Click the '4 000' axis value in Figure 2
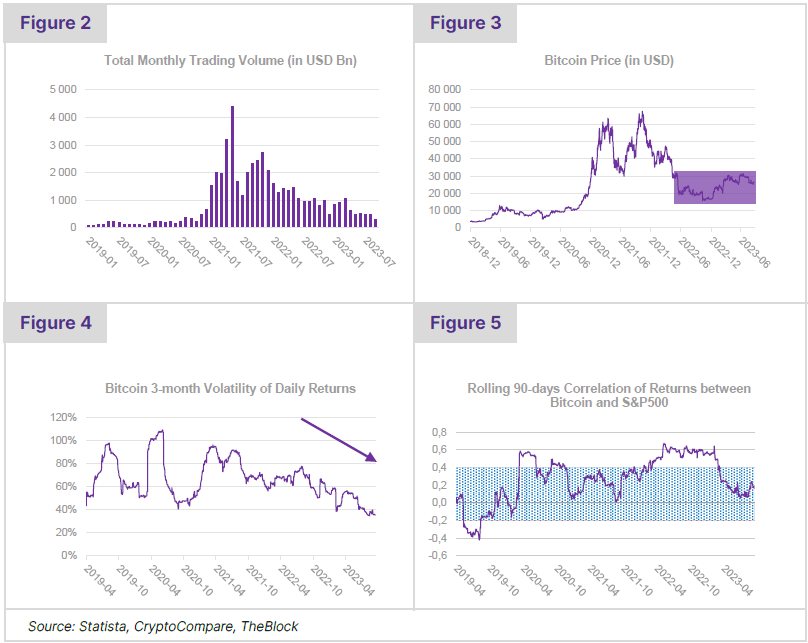Screen dimensions: 808x643 coord(63,117)
